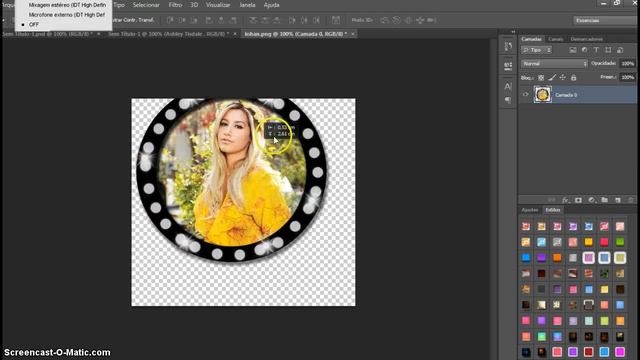Align left edges in options bar
This screenshot has width=640, height=360.
(209, 20)
